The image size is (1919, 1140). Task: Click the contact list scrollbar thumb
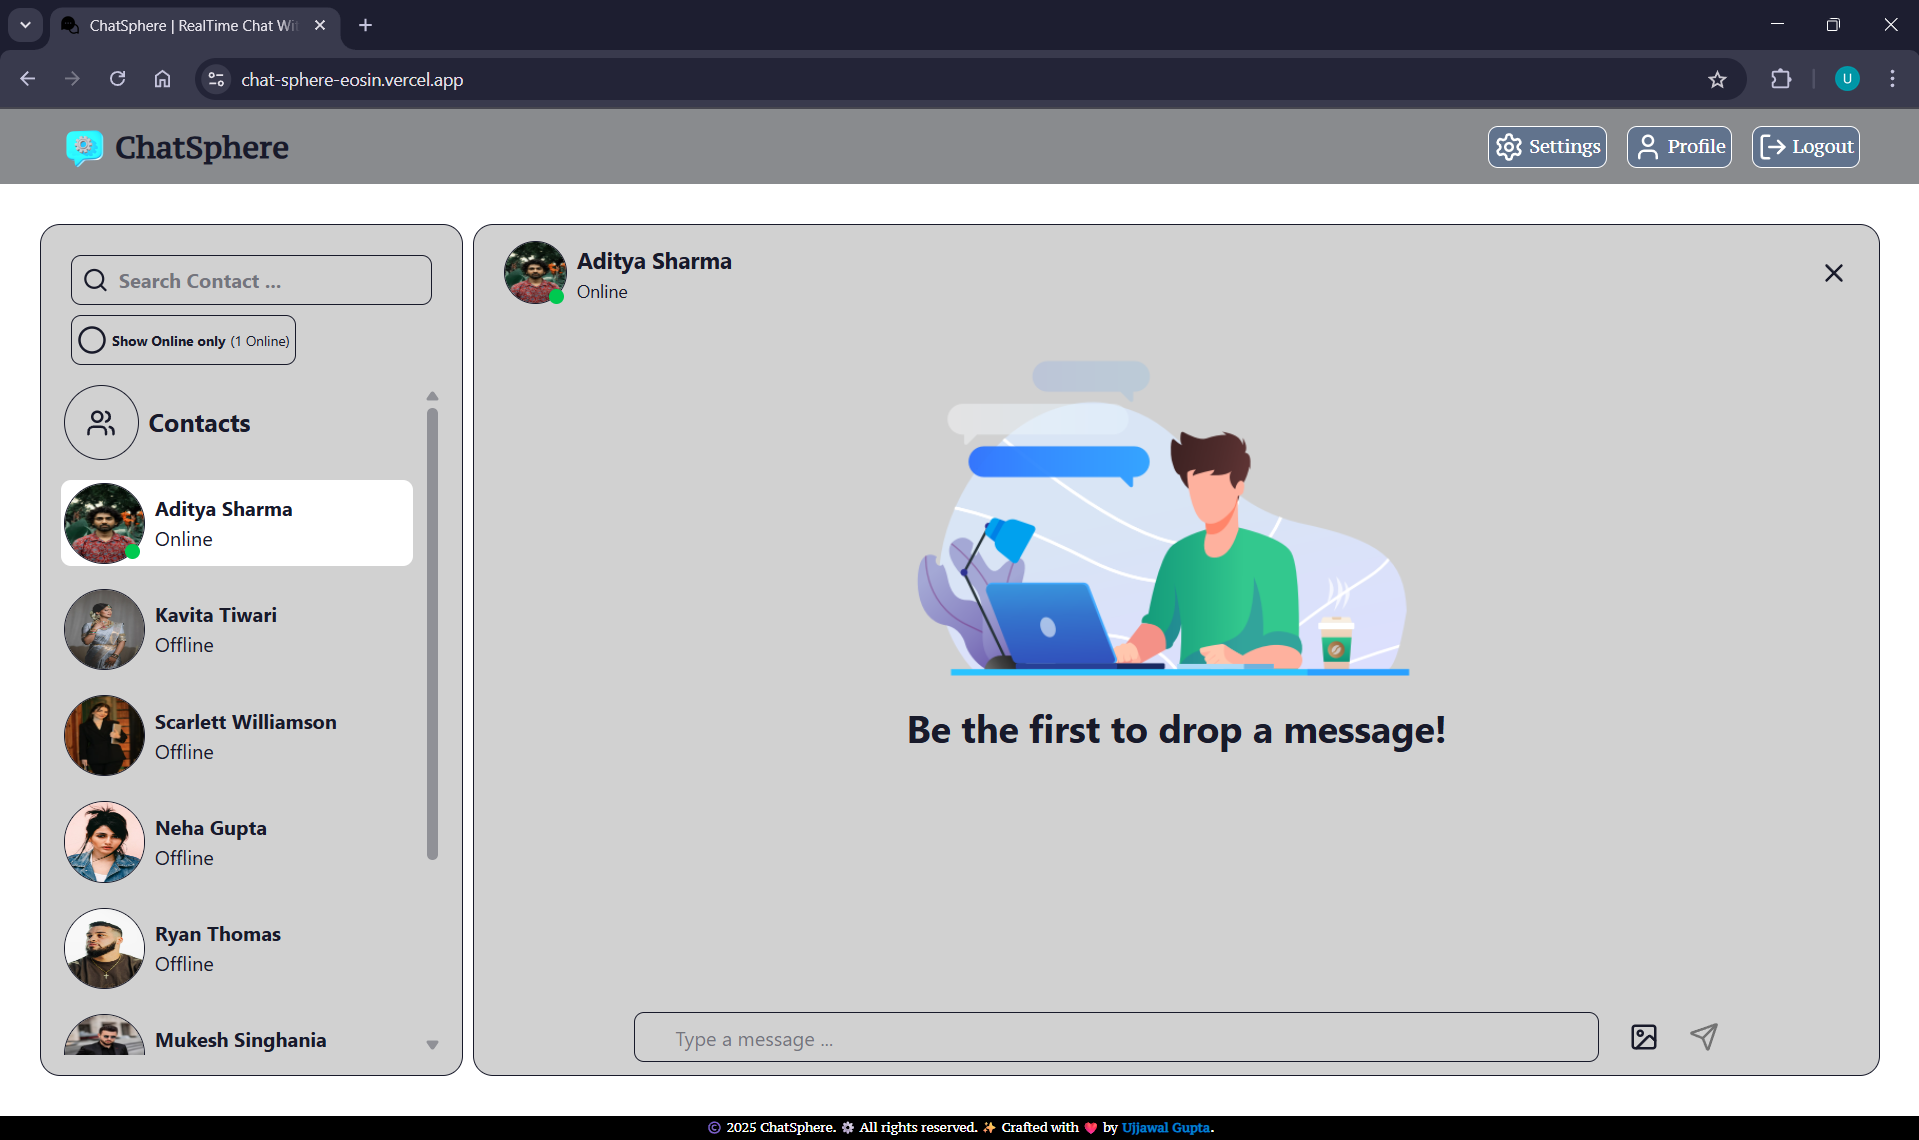coord(432,633)
